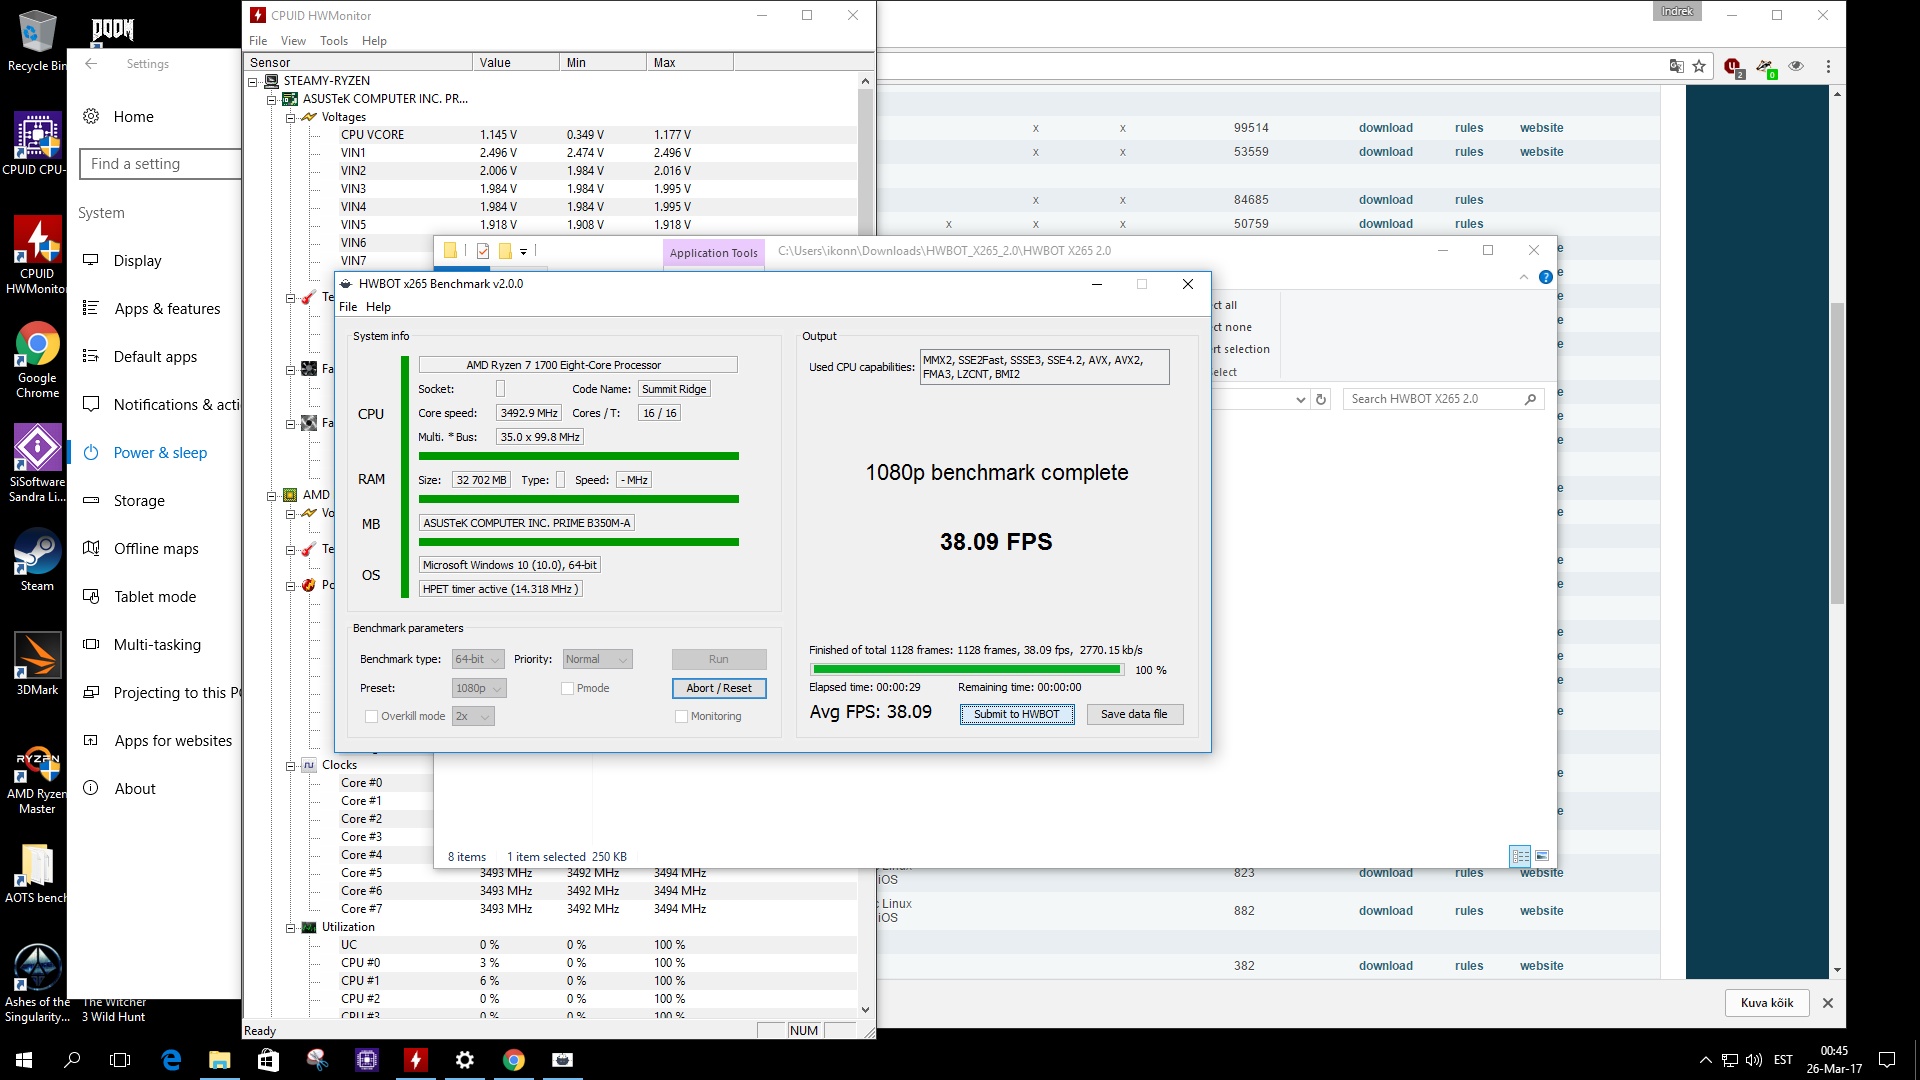
Task: Select CPU VCORE row in HWMonitor
Action: coord(552,135)
